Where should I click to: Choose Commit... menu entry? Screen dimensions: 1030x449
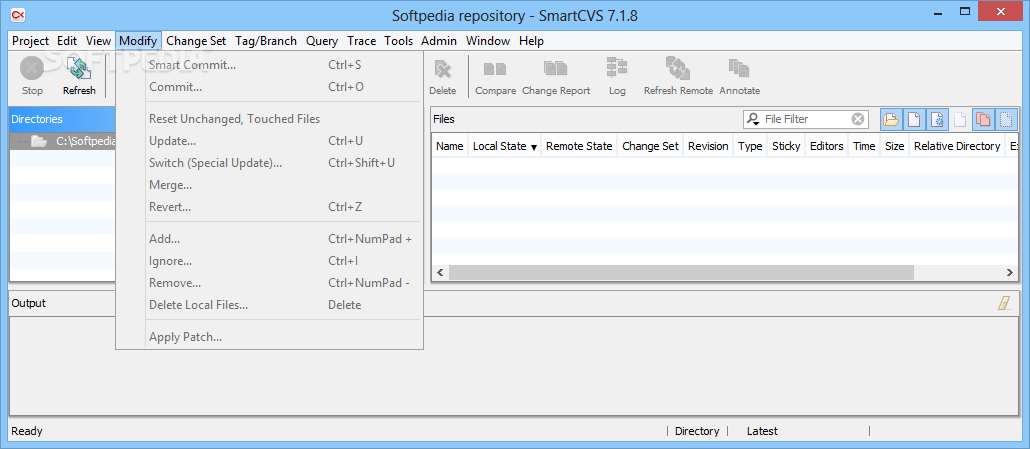click(269, 87)
